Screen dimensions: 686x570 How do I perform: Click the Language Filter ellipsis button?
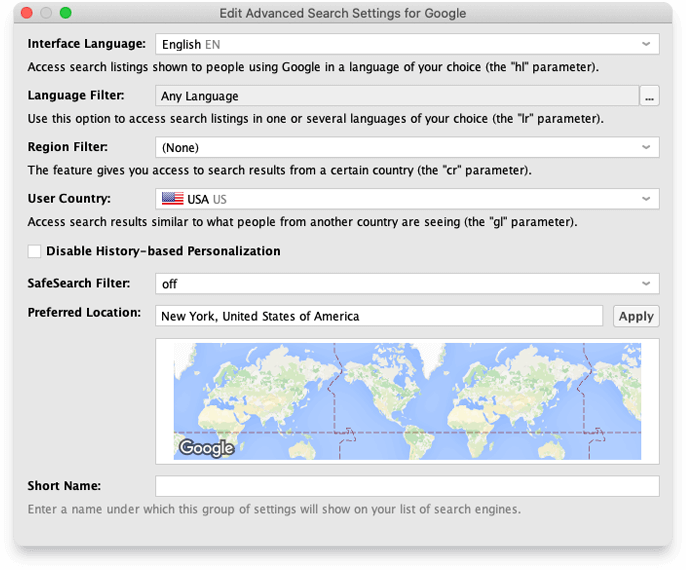(x=649, y=96)
